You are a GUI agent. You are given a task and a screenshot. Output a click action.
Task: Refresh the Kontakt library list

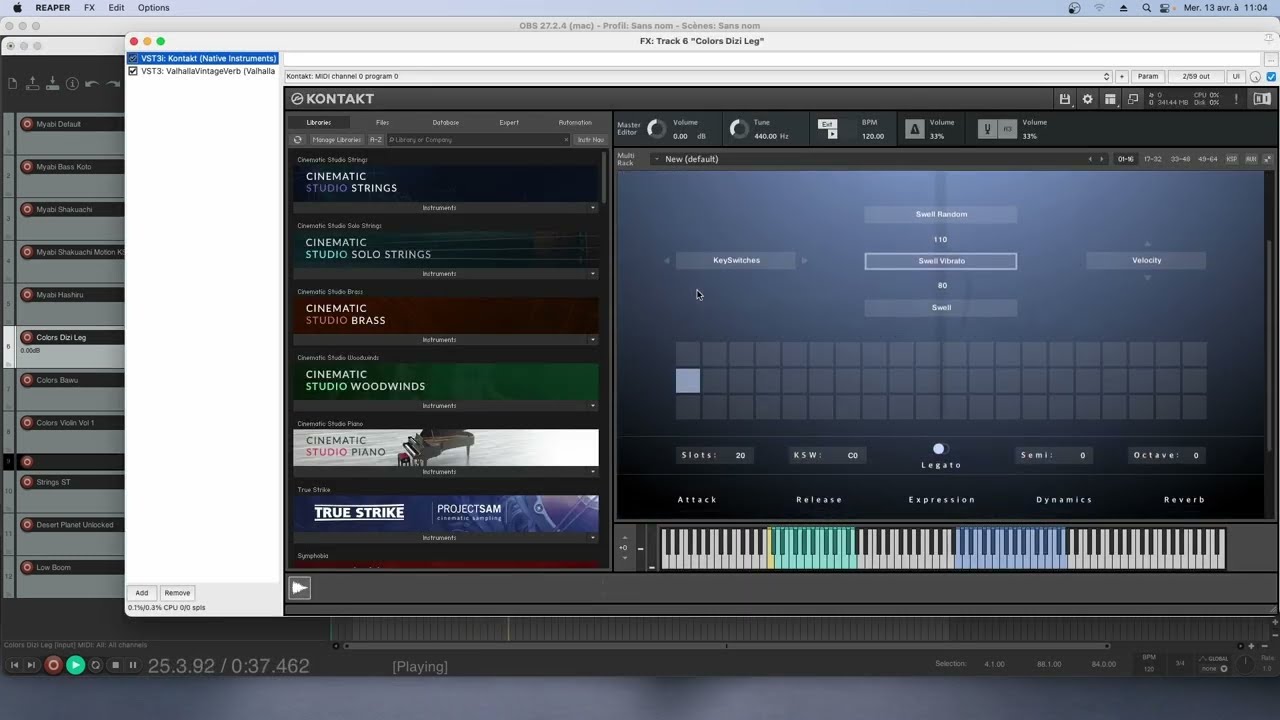tap(297, 140)
